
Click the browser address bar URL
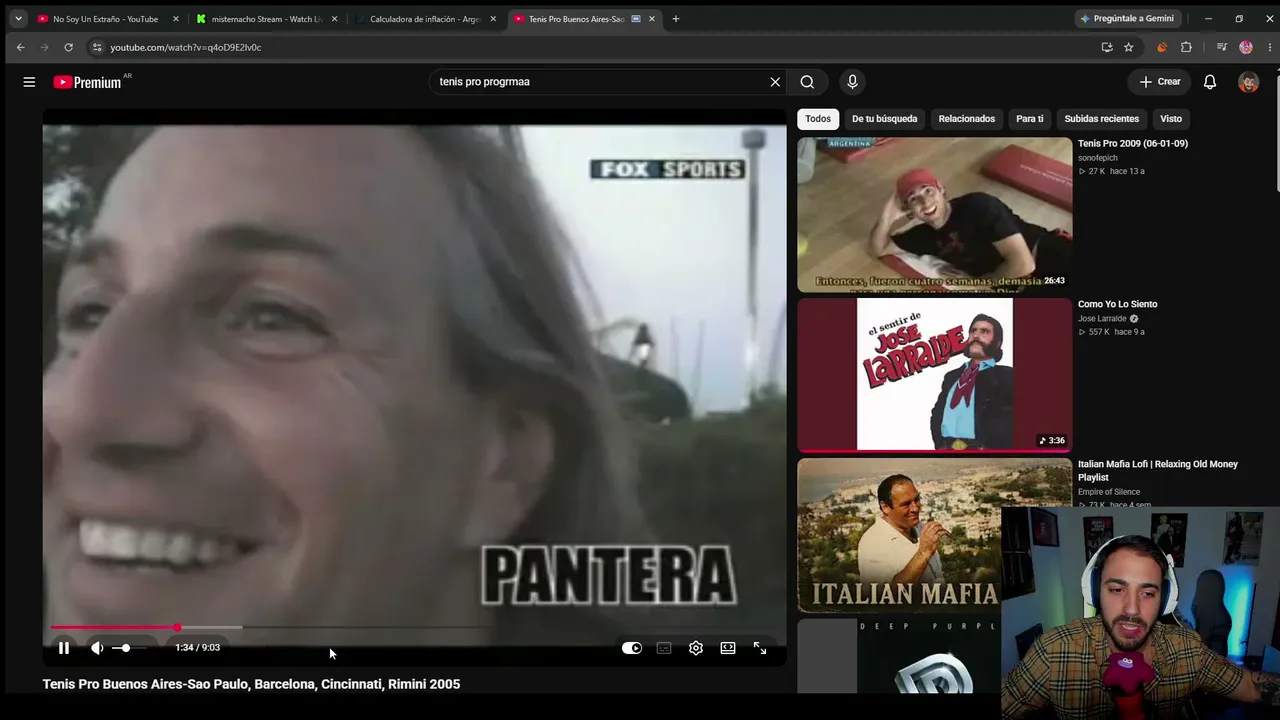[x=186, y=47]
